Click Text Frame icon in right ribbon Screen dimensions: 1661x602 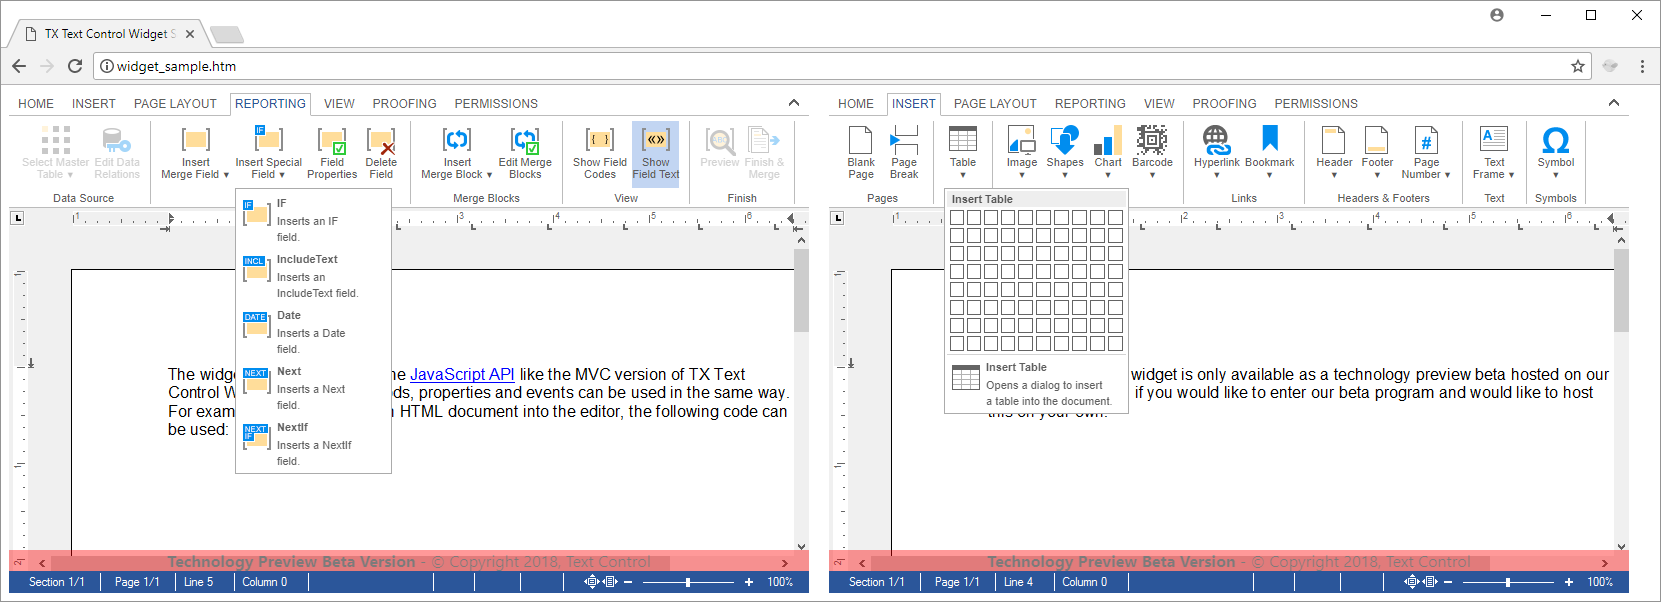pyautogui.click(x=1494, y=139)
